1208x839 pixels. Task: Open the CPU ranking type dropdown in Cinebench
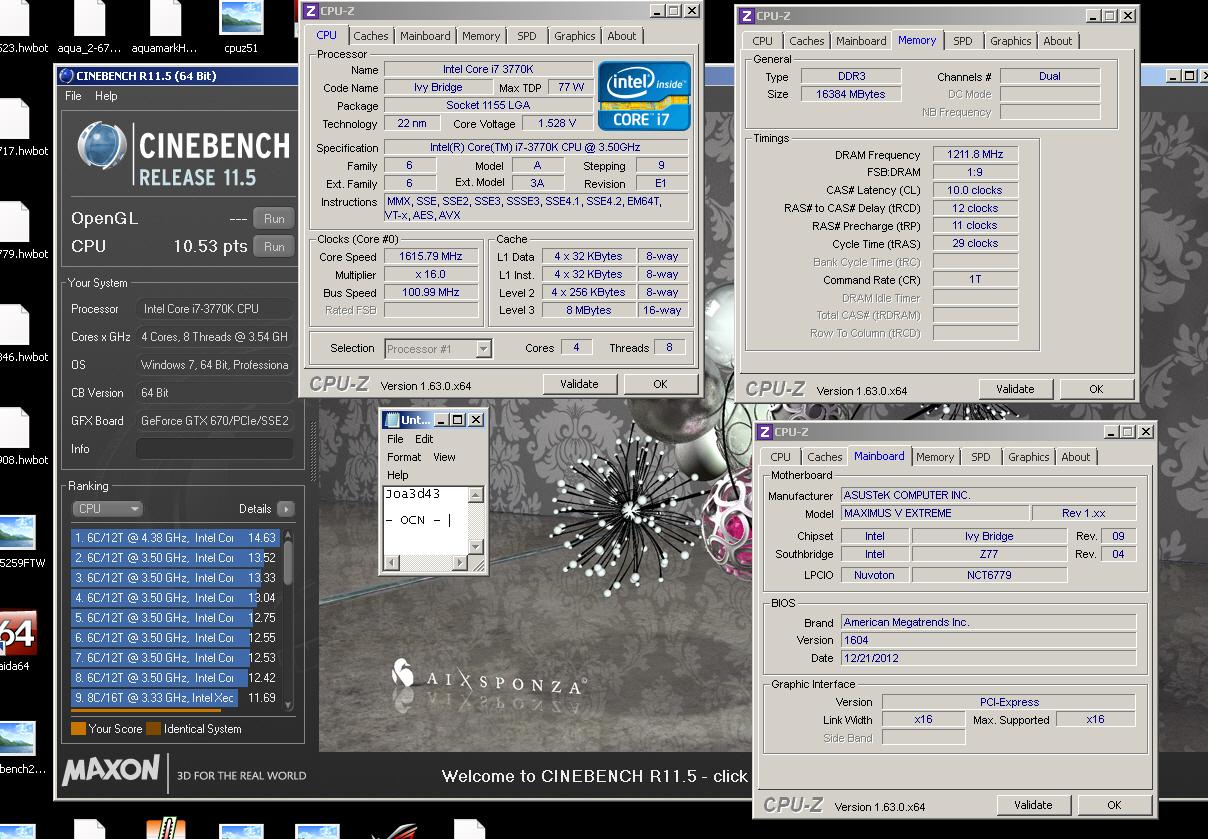[107, 508]
